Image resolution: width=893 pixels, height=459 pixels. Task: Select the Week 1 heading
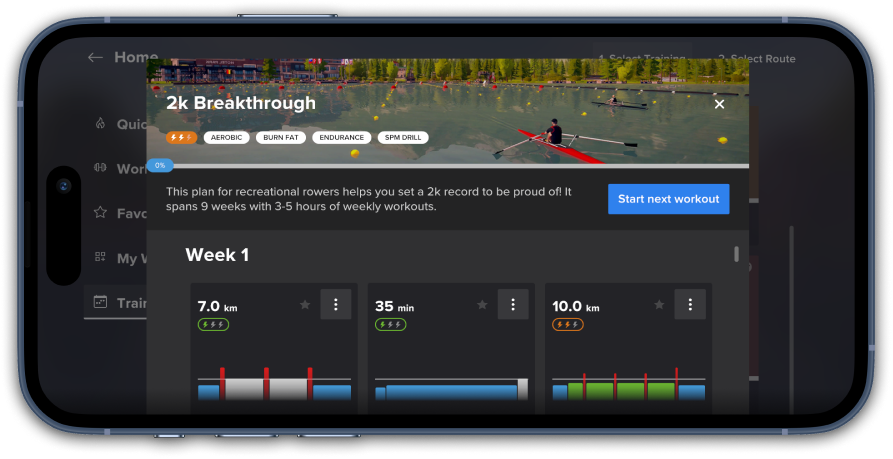(217, 255)
